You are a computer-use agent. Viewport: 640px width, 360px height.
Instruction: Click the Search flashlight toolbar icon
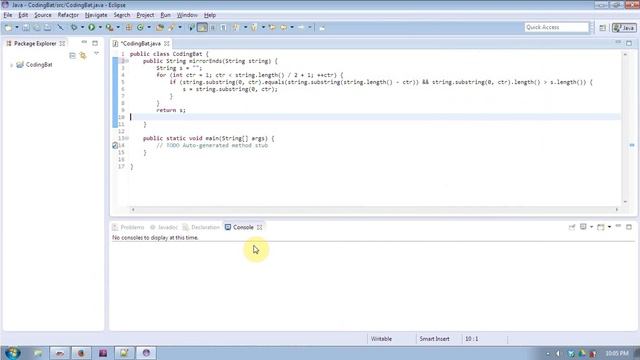[171, 27]
